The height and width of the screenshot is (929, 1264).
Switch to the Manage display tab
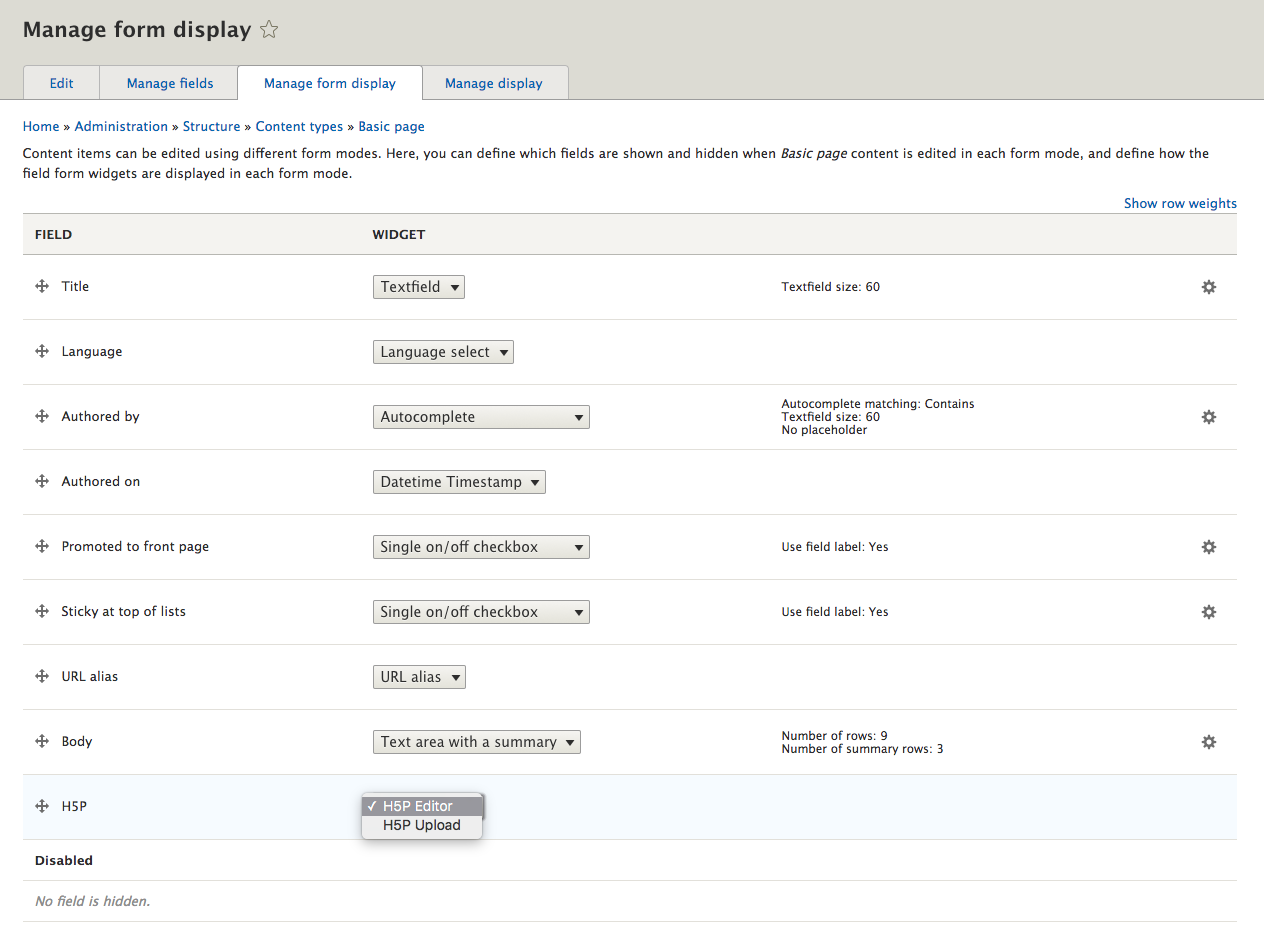(x=494, y=83)
